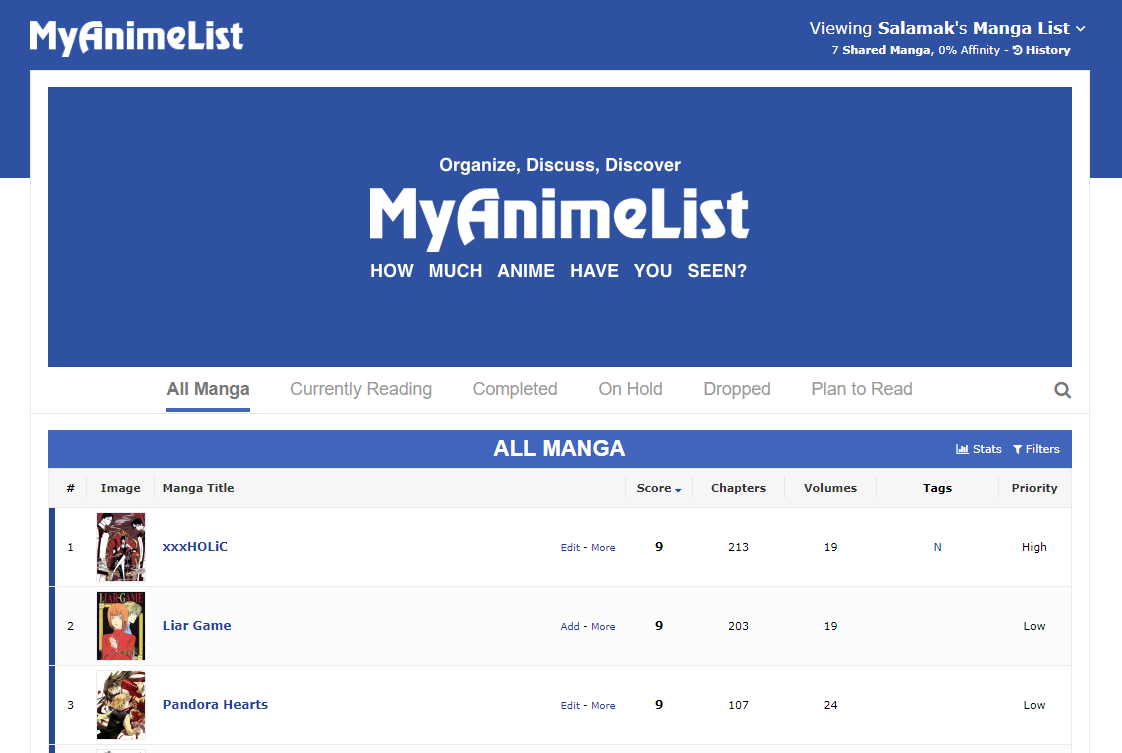Sort by the Priority column header
Viewport: 1122px width, 753px height.
pos(1034,488)
